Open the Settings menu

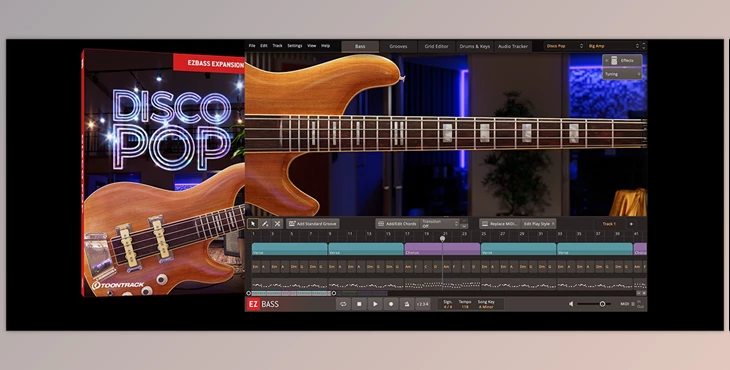295,46
